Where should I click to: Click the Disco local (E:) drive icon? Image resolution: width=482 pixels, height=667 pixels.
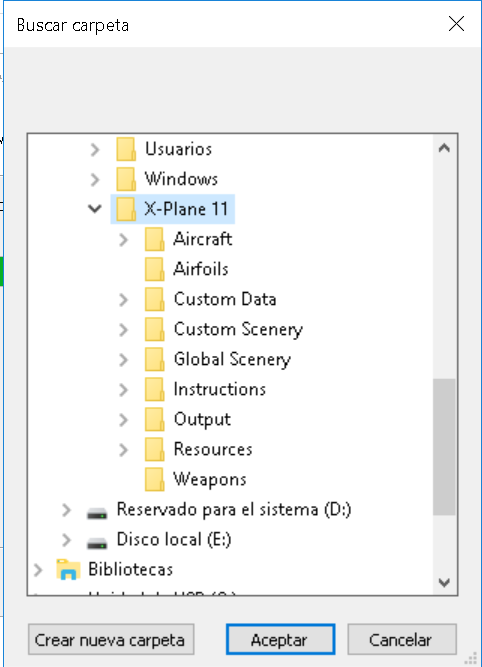[x=97, y=543]
